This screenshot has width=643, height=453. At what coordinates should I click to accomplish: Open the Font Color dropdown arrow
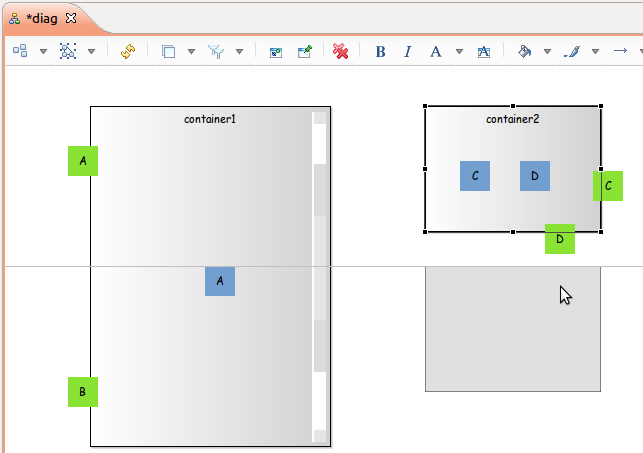coord(459,51)
